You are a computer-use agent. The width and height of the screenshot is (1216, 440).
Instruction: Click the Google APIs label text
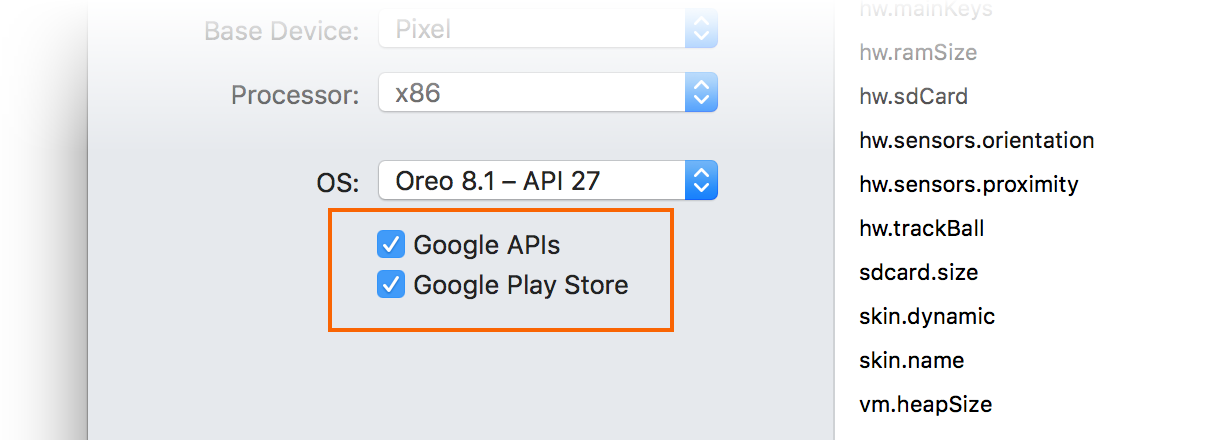click(486, 244)
